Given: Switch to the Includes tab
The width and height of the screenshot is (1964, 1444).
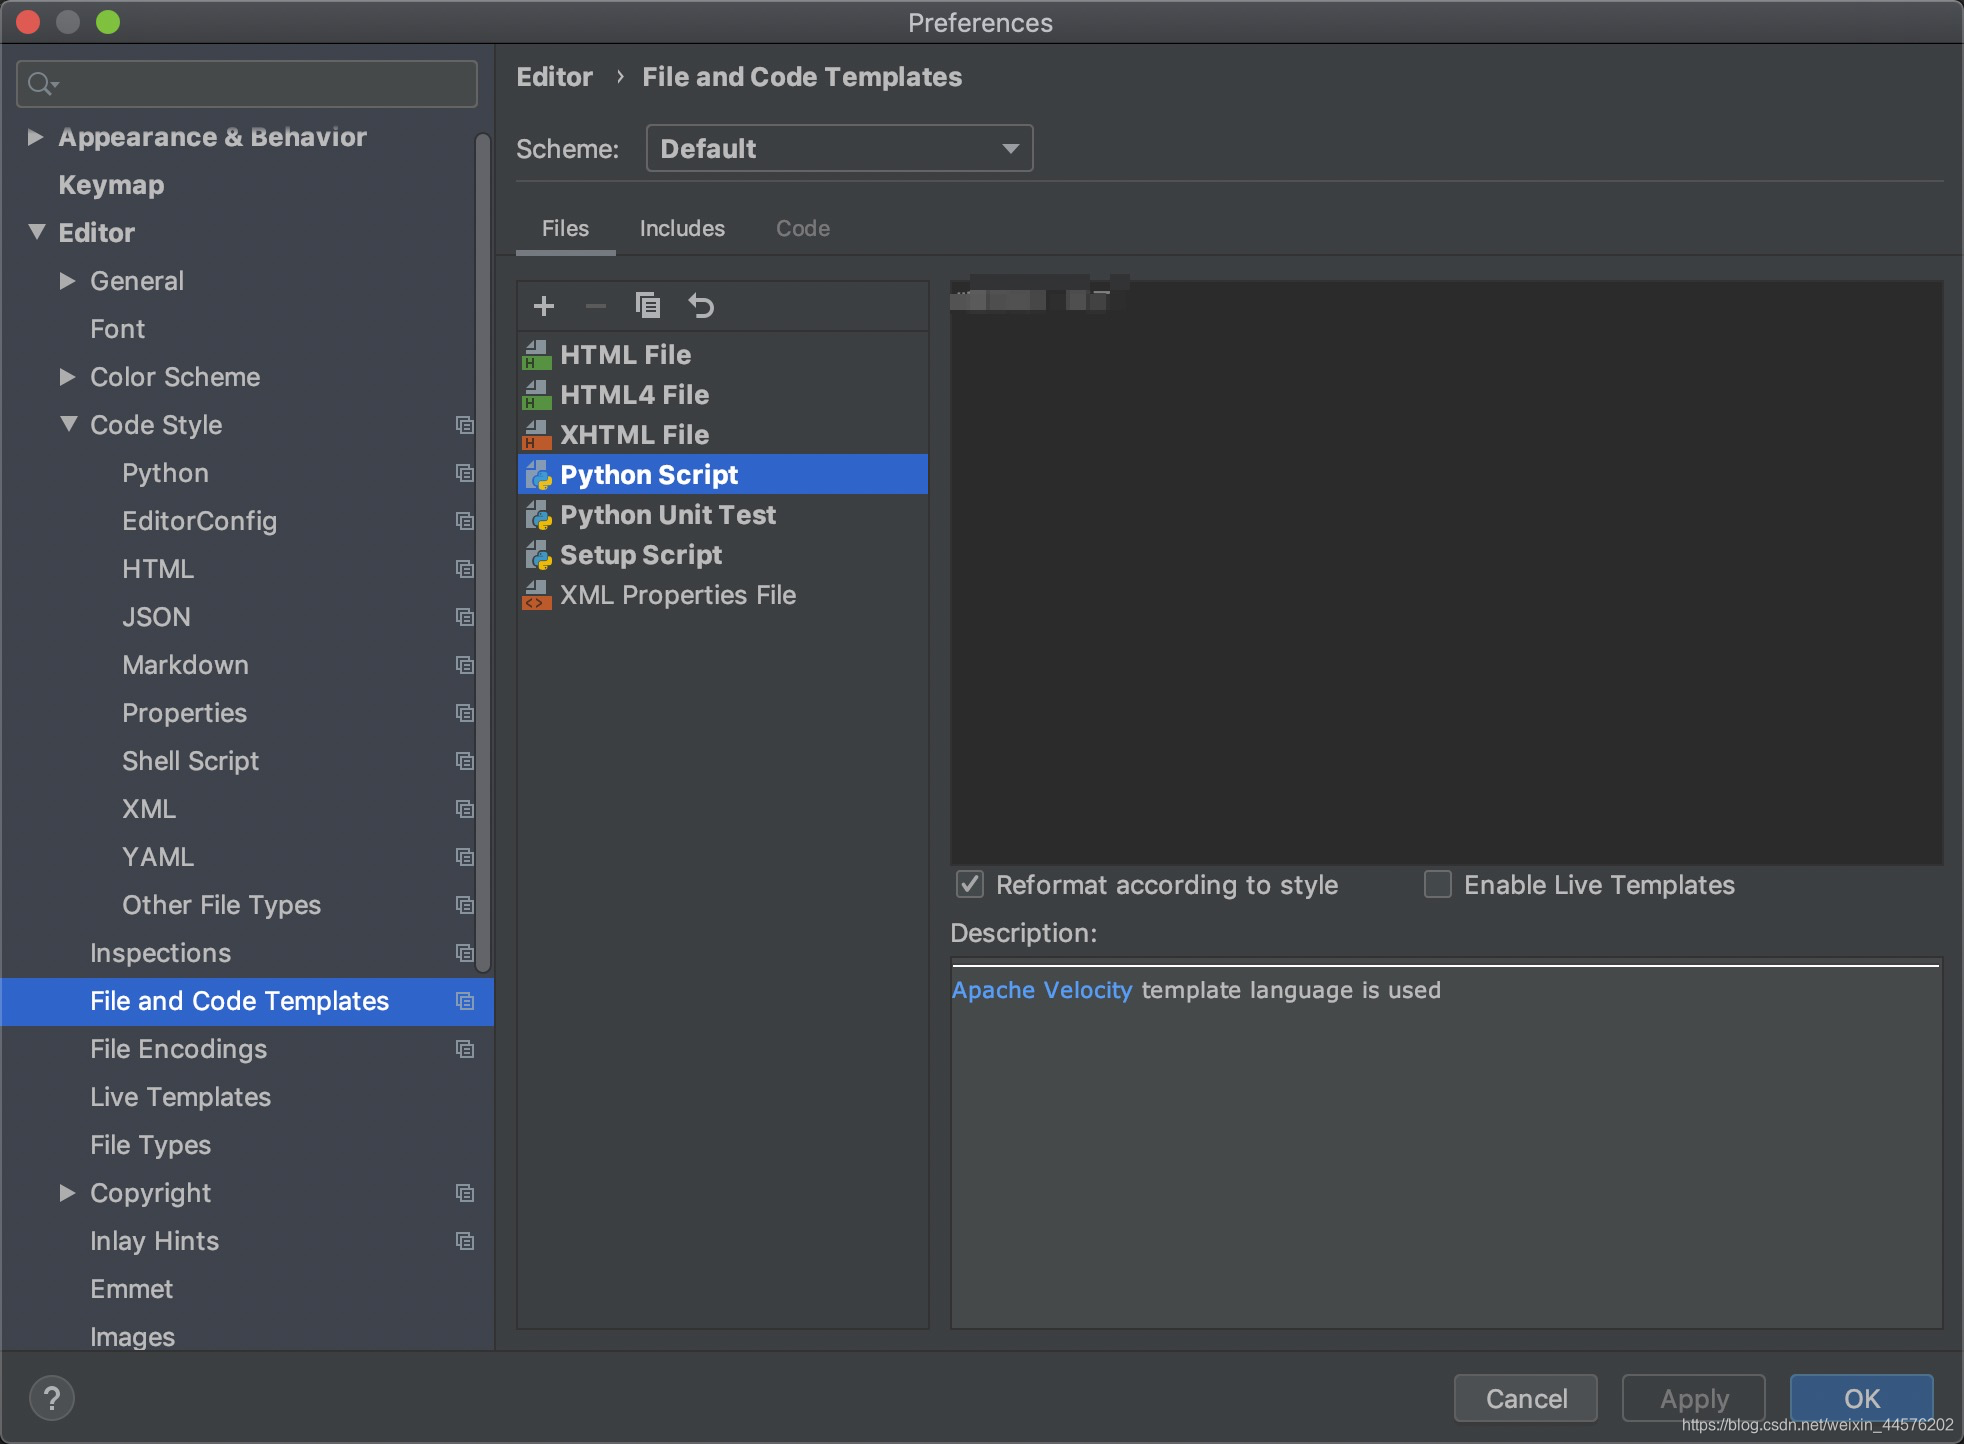Looking at the screenshot, I should [682, 229].
